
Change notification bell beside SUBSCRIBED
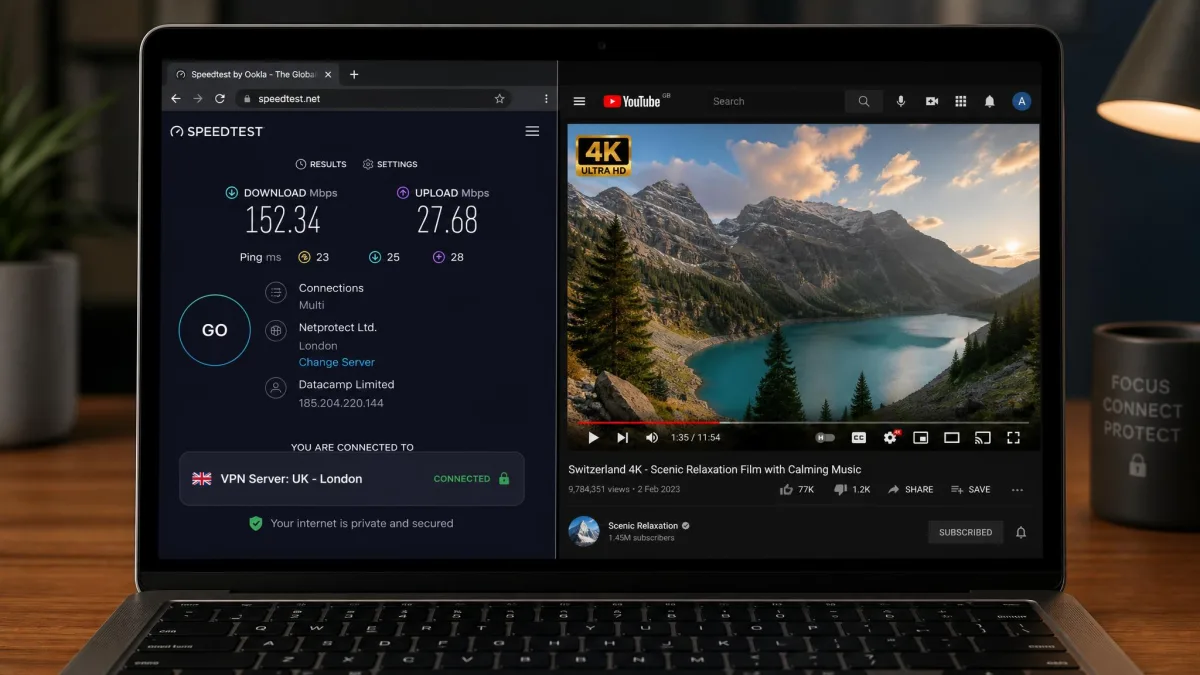[x=1021, y=532]
